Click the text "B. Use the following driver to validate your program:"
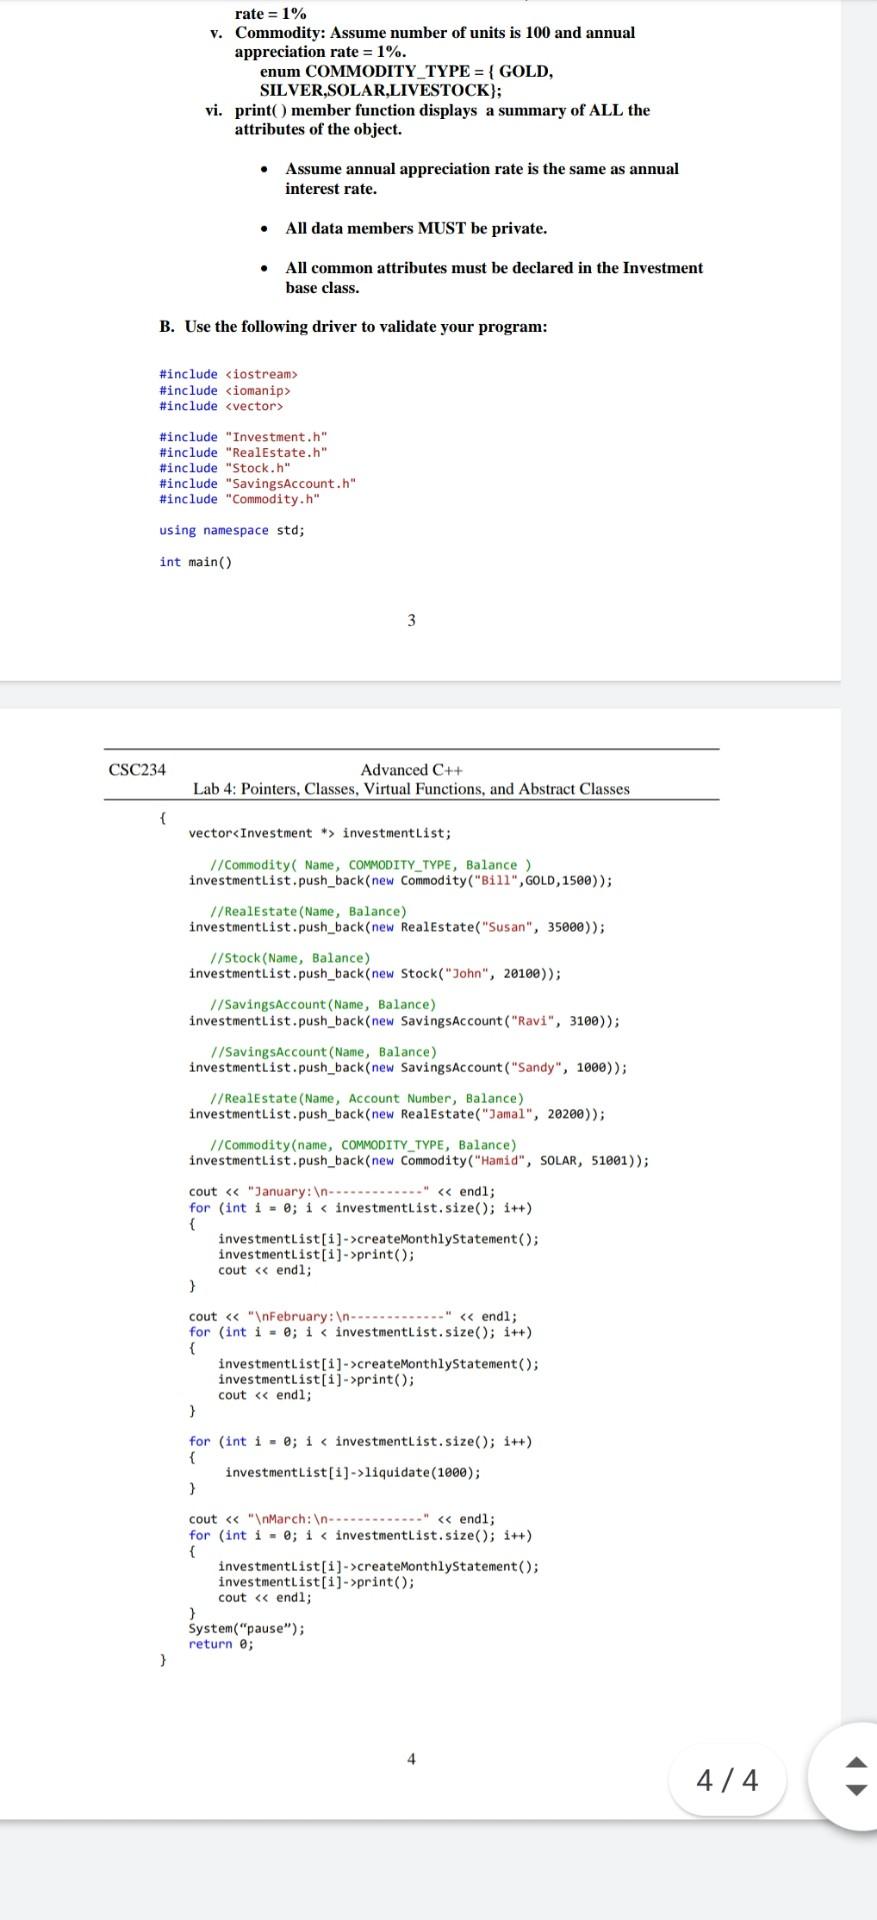877x1920 pixels. [353, 327]
